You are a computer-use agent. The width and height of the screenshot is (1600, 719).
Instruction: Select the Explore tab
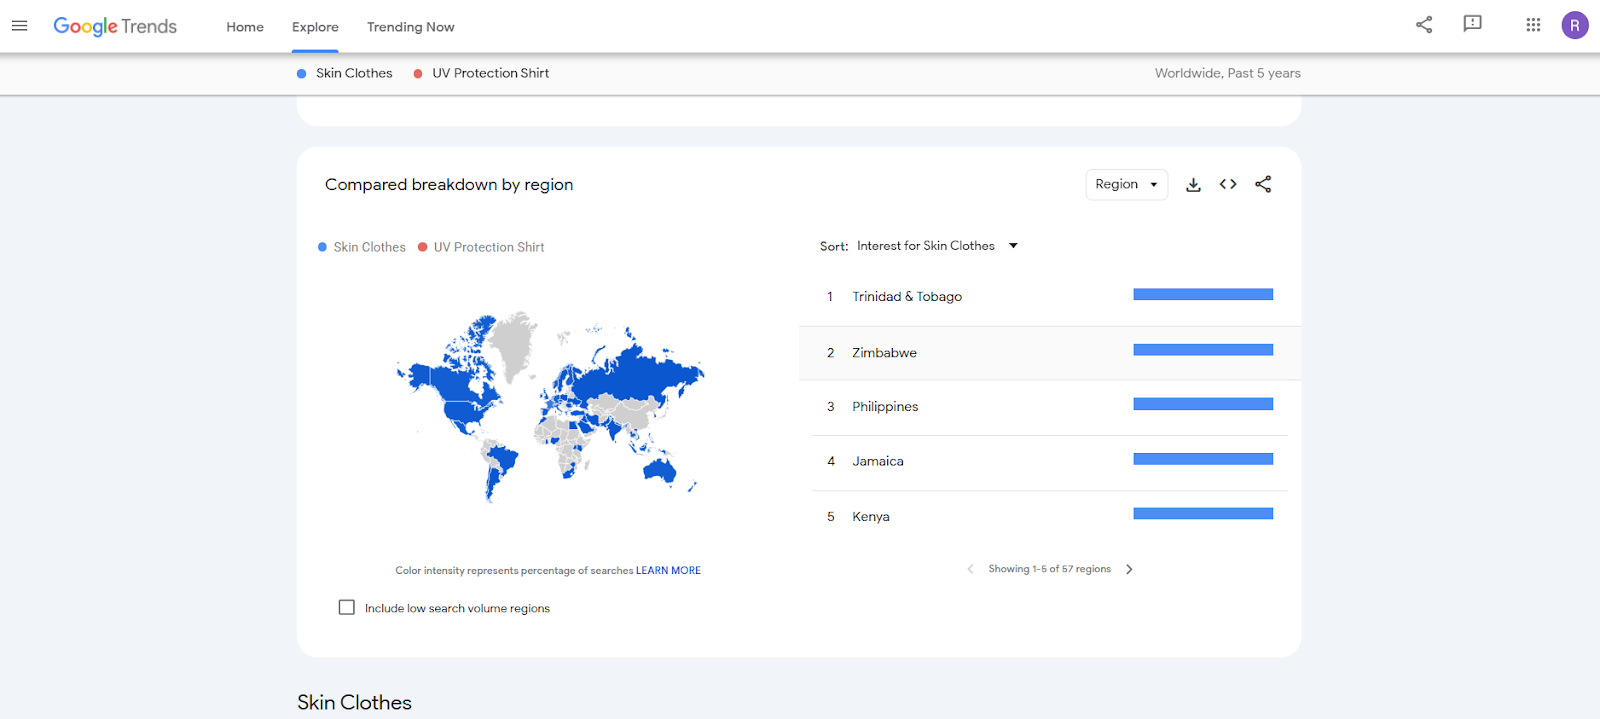point(315,27)
